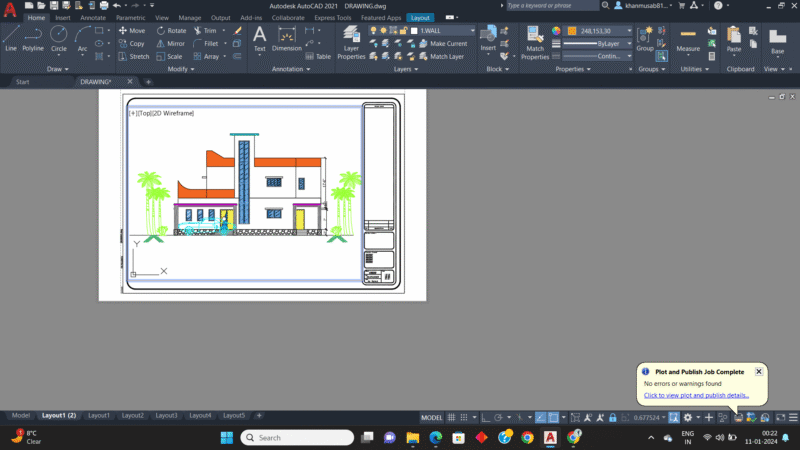This screenshot has width=800, height=450.
Task: Expand the Layers panel
Action: tap(406, 69)
